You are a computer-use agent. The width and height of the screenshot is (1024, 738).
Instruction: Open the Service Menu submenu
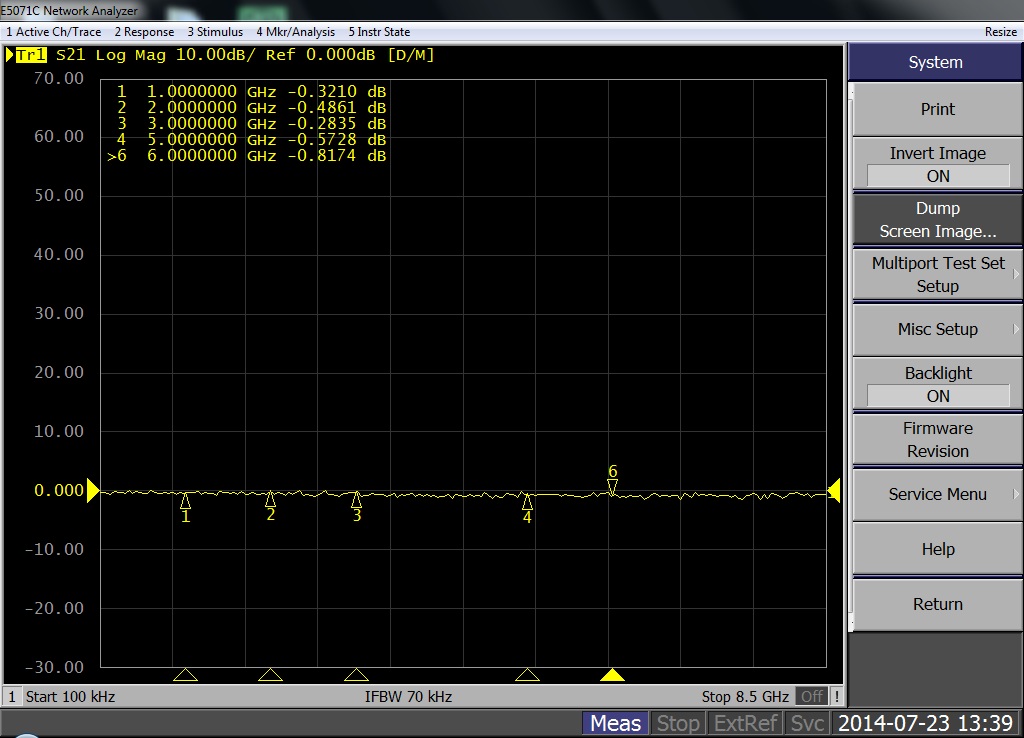pos(937,494)
